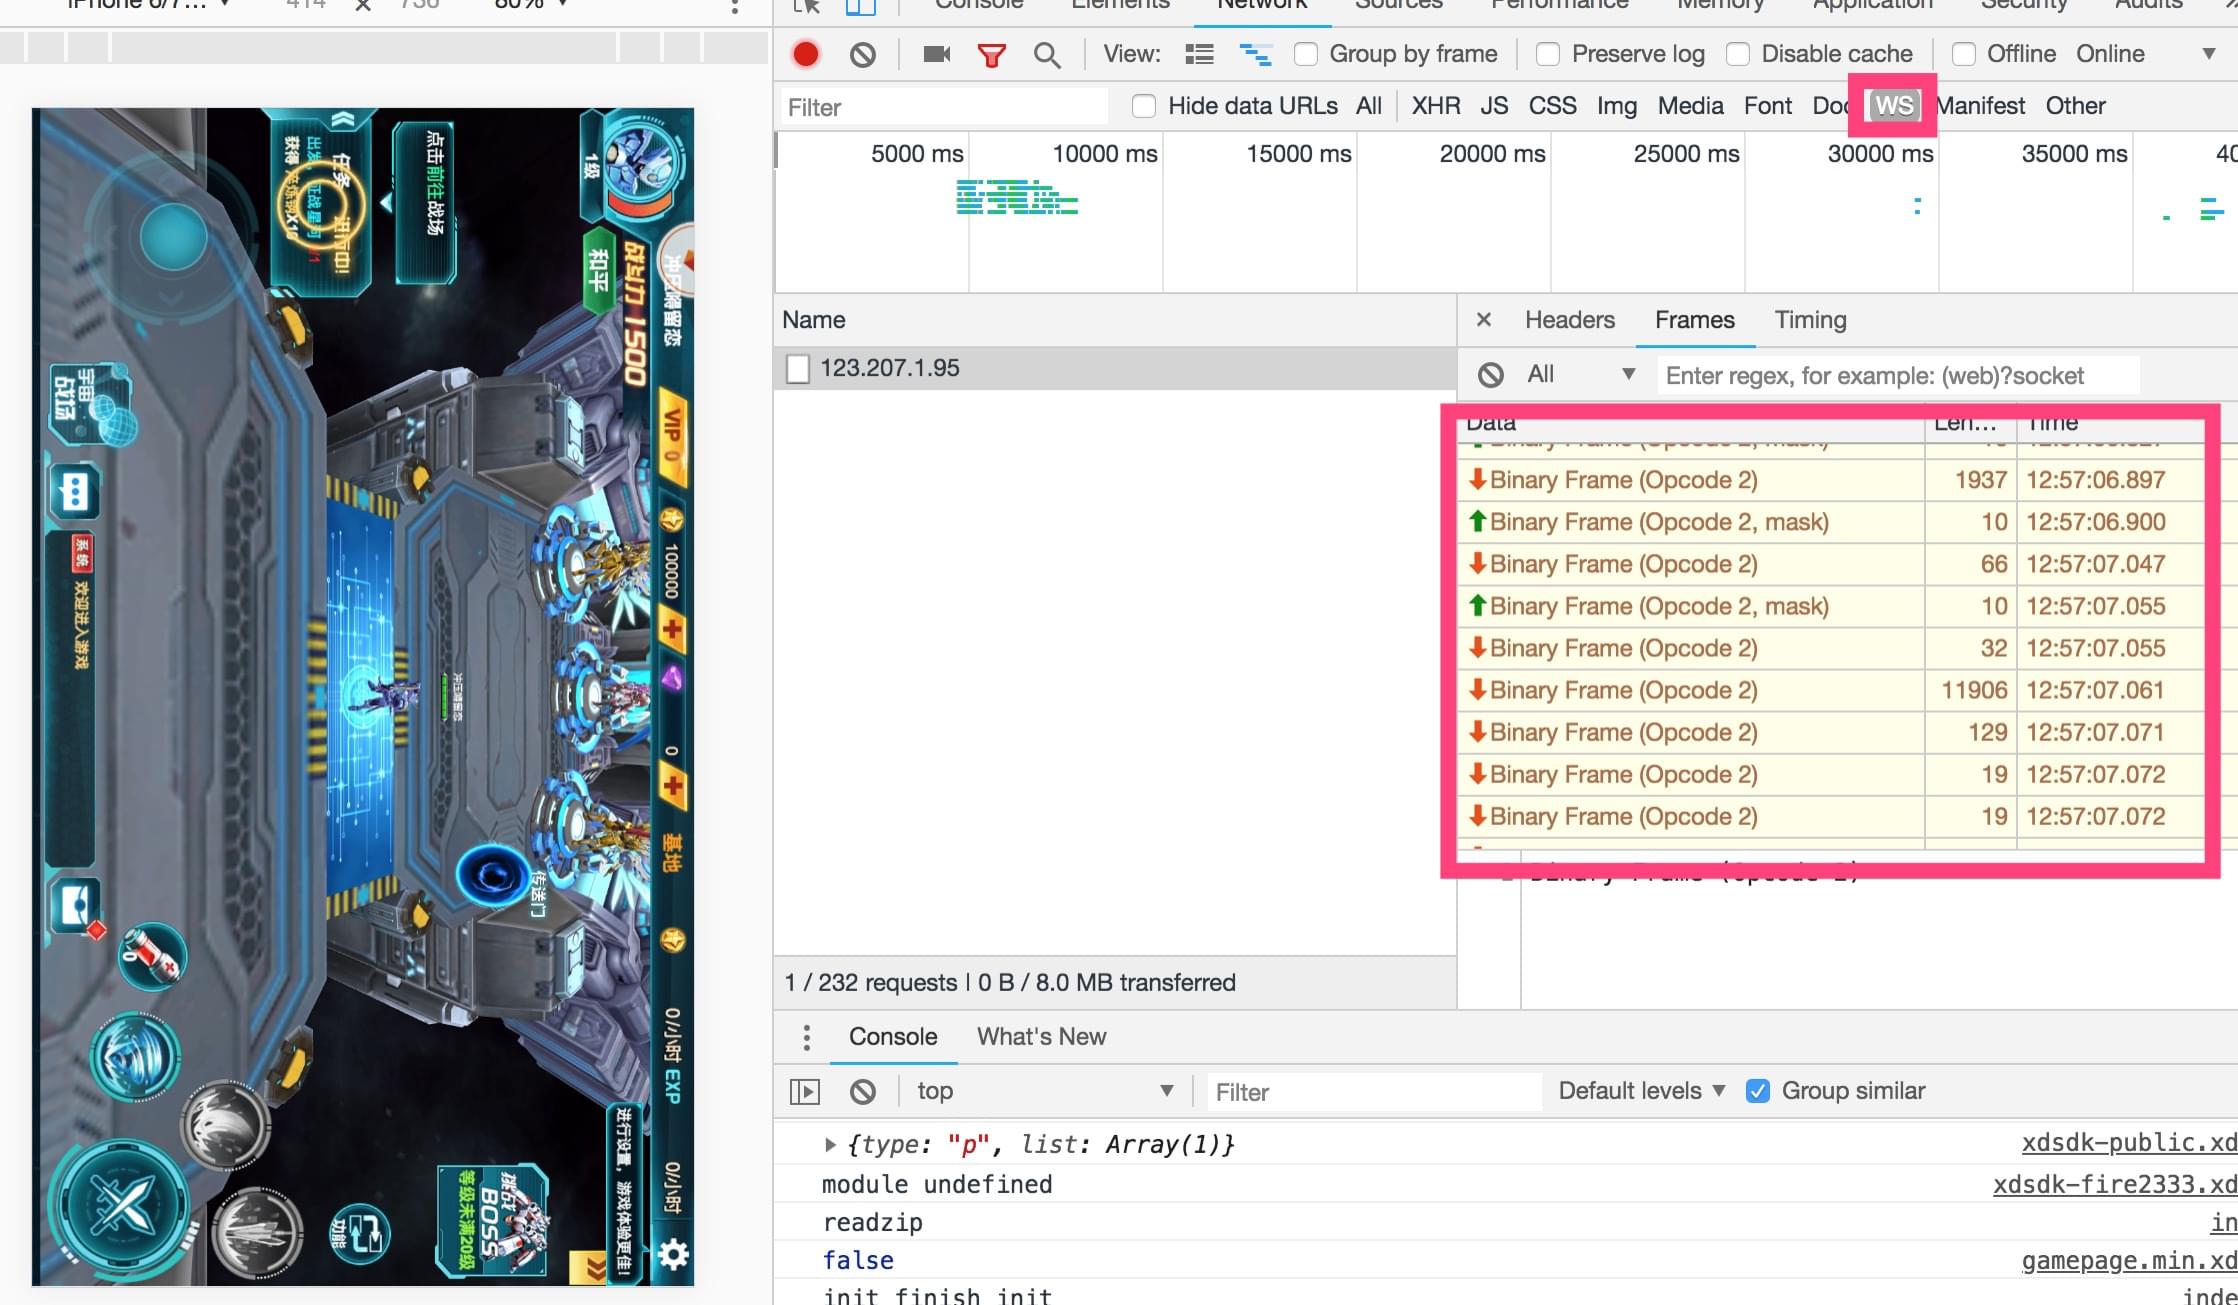Filter requests by CSS type
The image size is (2238, 1305).
1552,106
